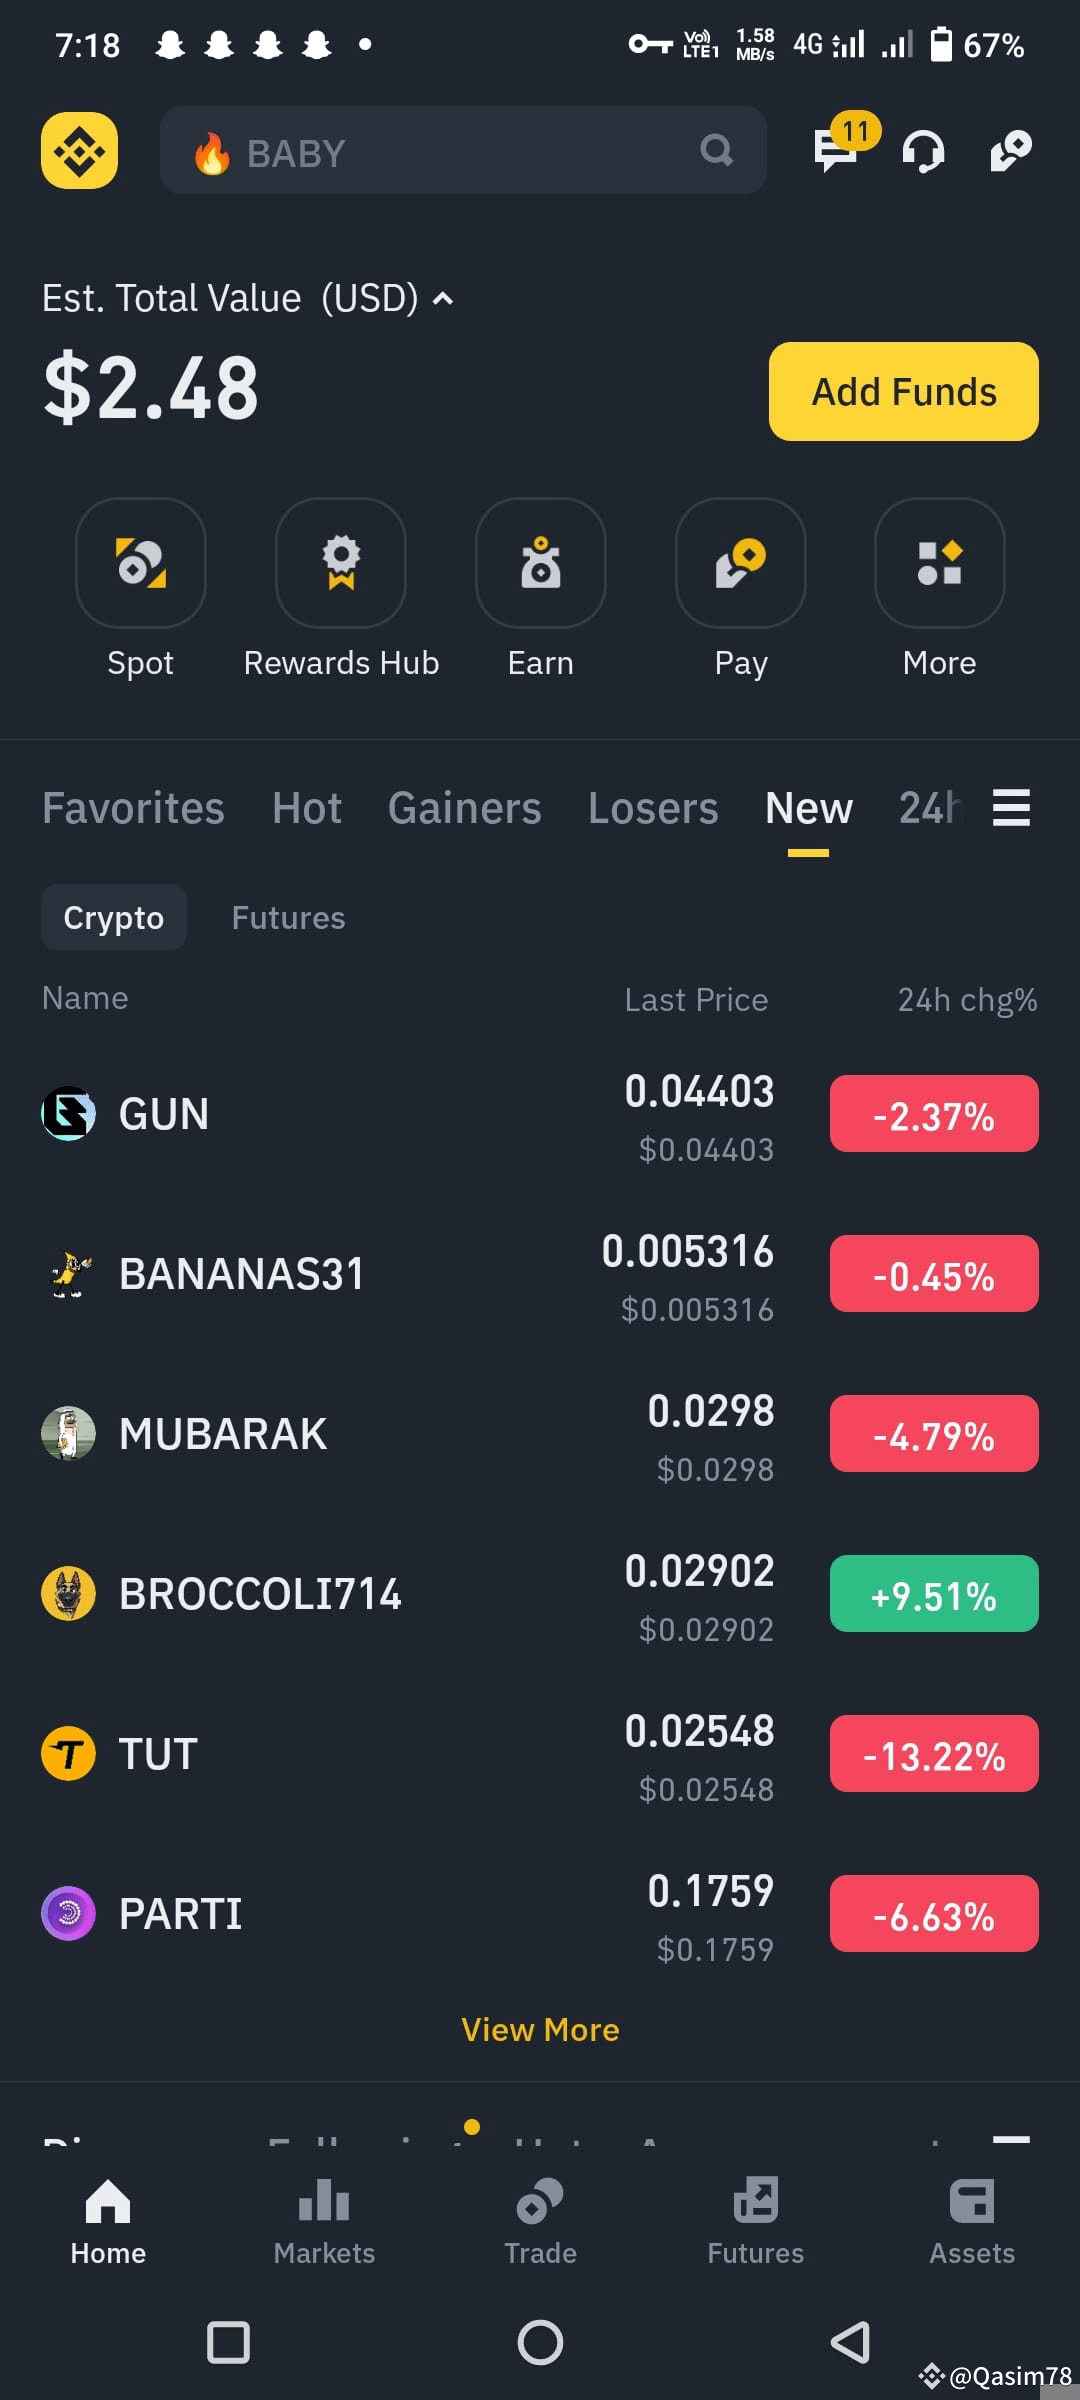This screenshot has height=2400, width=1080.
Task: Open the Markets bottom tab
Action: [x=324, y=2222]
